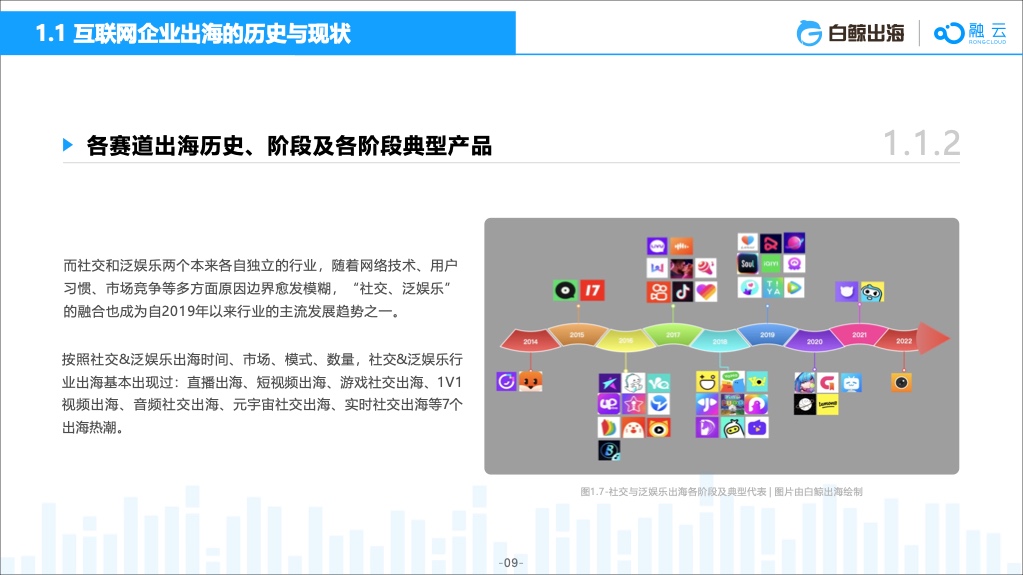The image size is (1023, 575).
Task: Click the purple Uplive app icon
Action: (x=609, y=404)
